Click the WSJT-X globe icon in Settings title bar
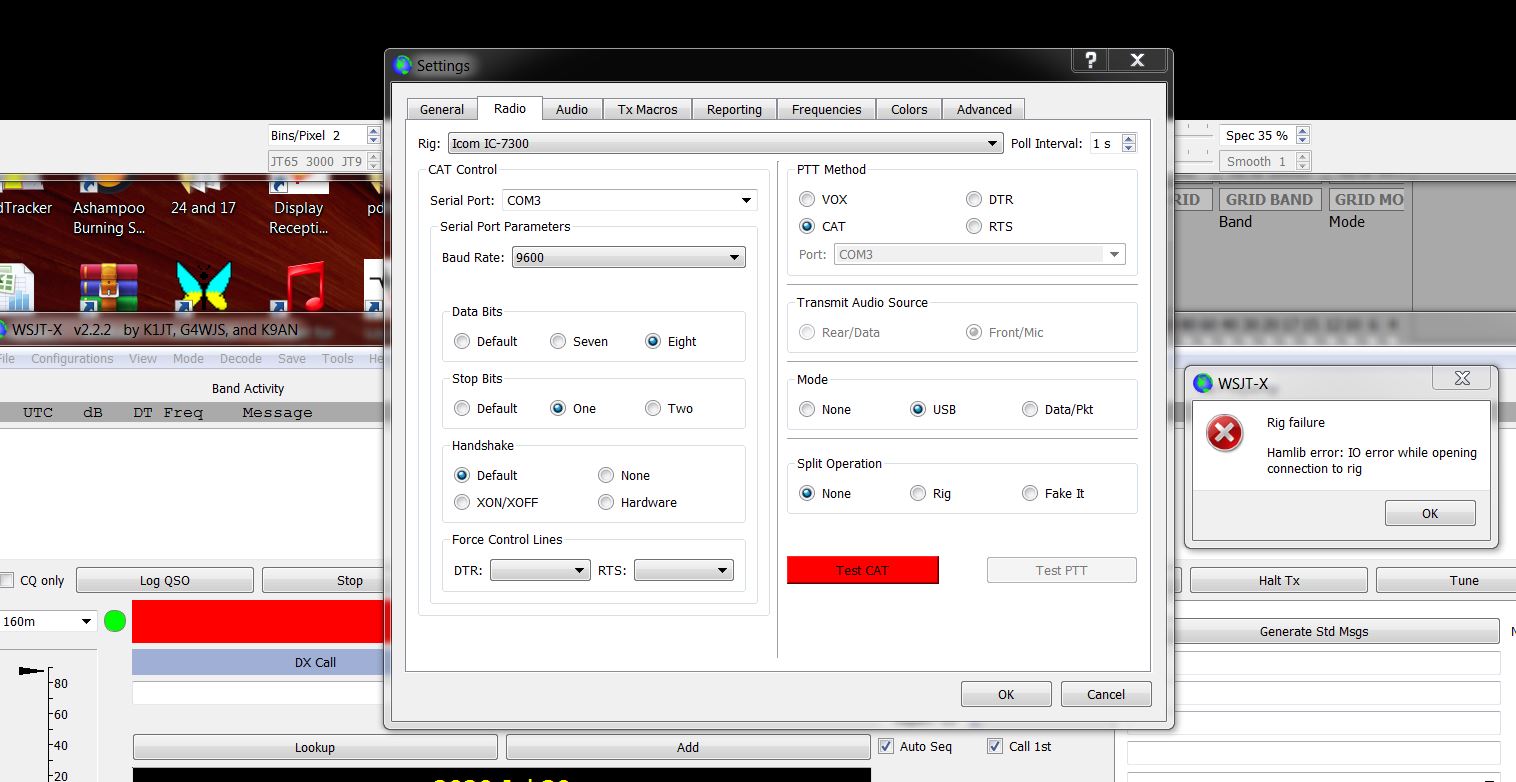Viewport: 1516px width, 782px height. [402, 65]
